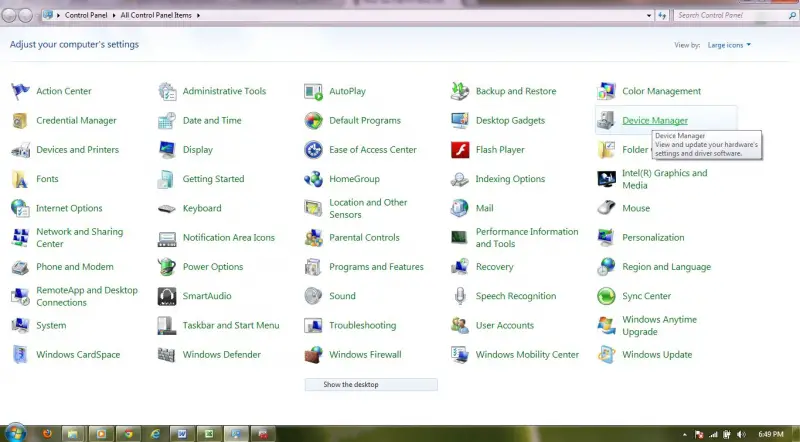Click the Sound speaker icon
The image size is (800, 442).
coord(313,296)
